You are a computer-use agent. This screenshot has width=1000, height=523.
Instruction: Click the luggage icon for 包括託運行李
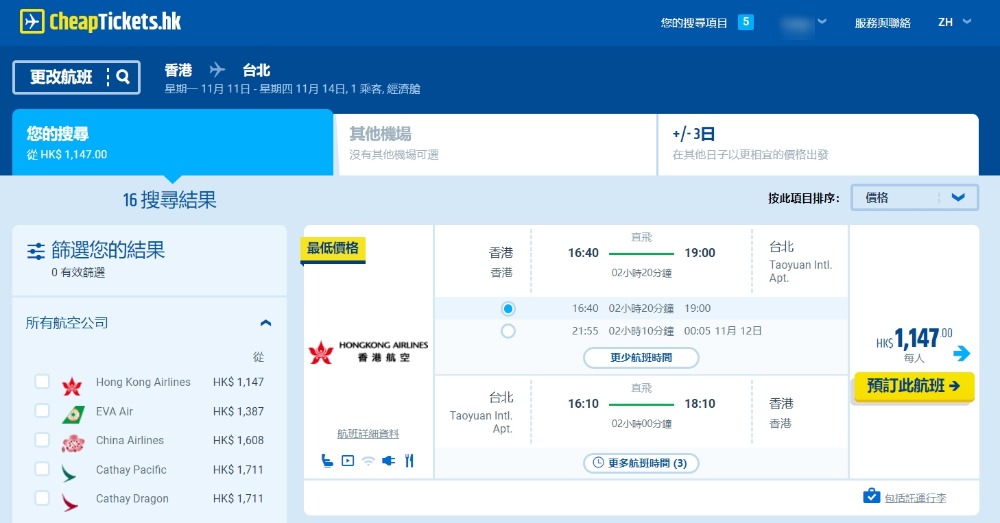[x=871, y=496]
